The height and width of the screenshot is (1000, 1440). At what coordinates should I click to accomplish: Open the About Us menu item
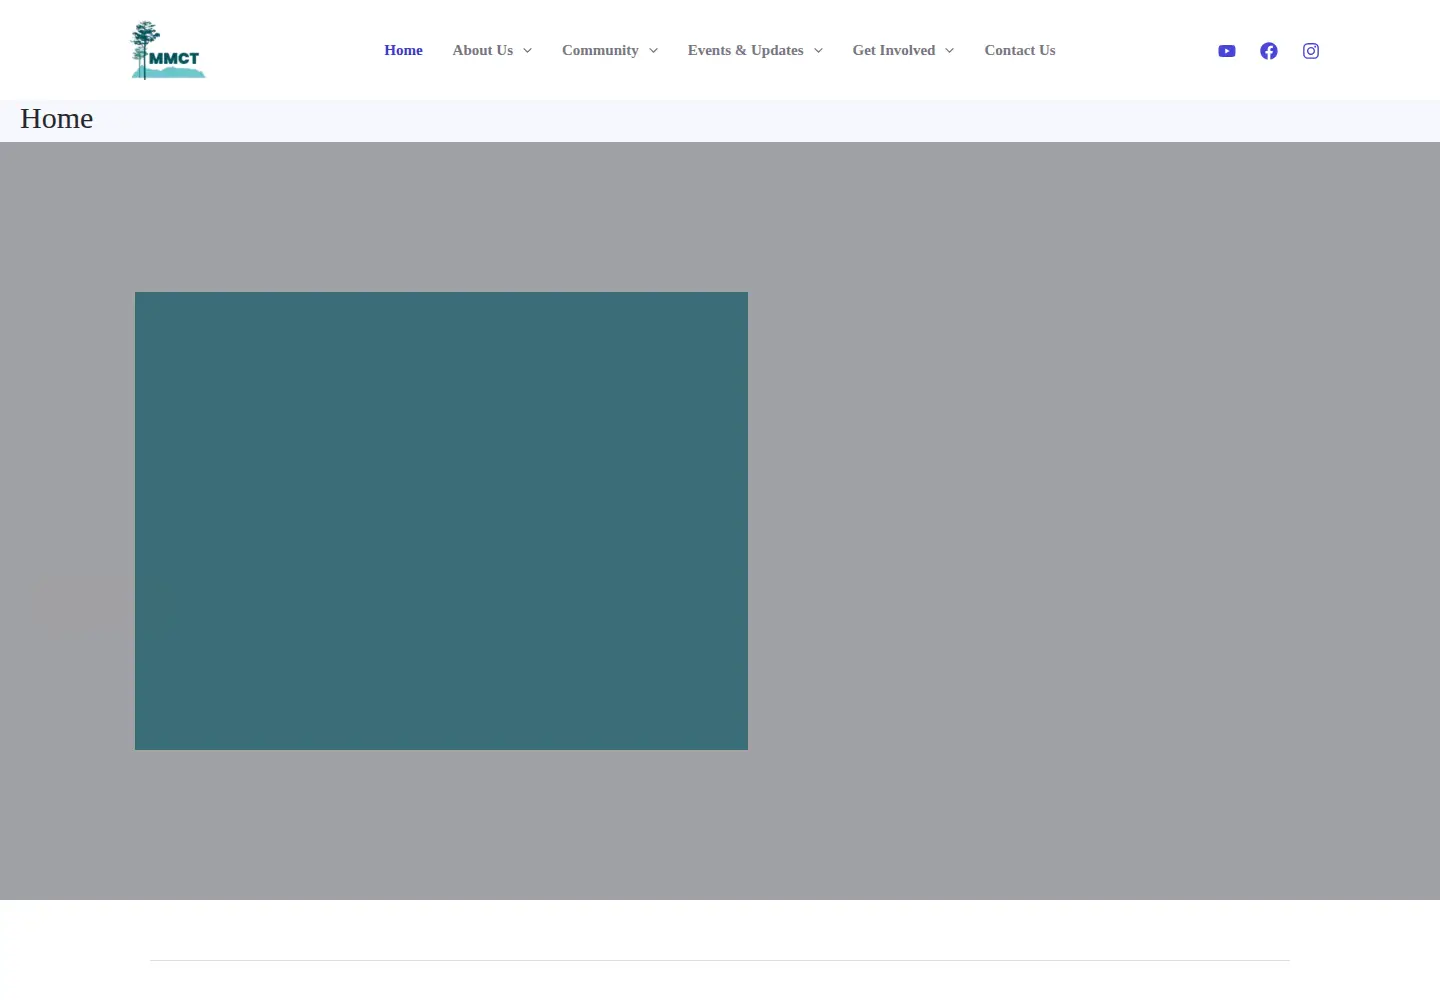[x=483, y=50]
